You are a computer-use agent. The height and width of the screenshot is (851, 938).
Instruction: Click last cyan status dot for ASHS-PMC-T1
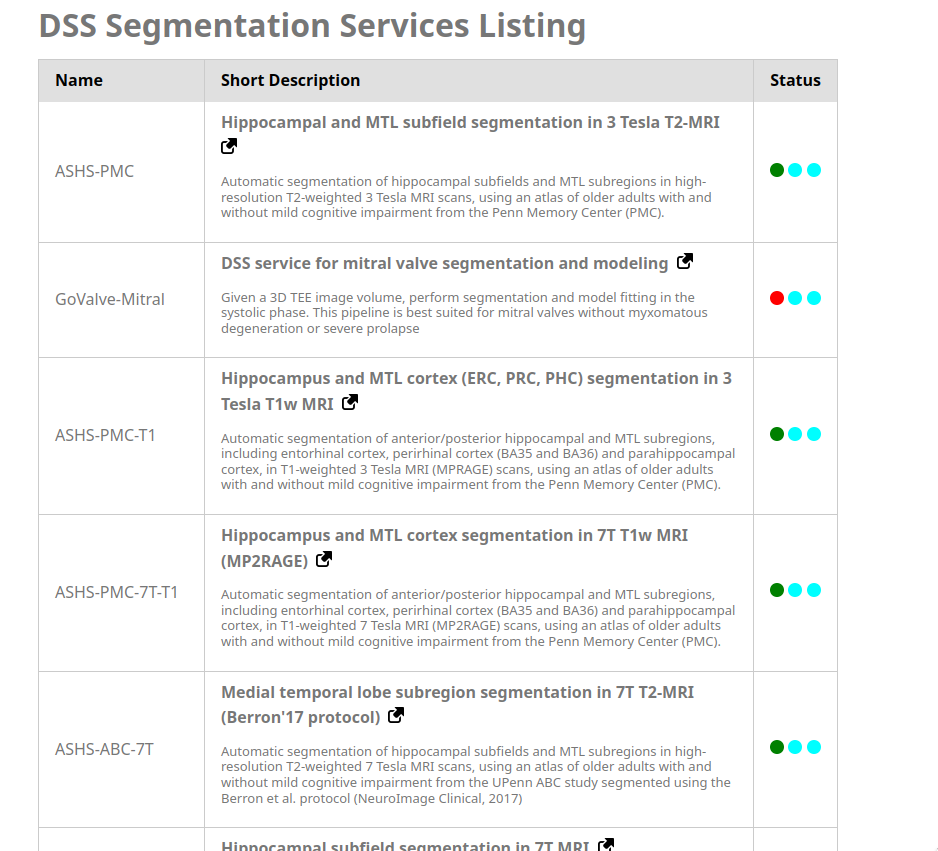click(x=814, y=434)
